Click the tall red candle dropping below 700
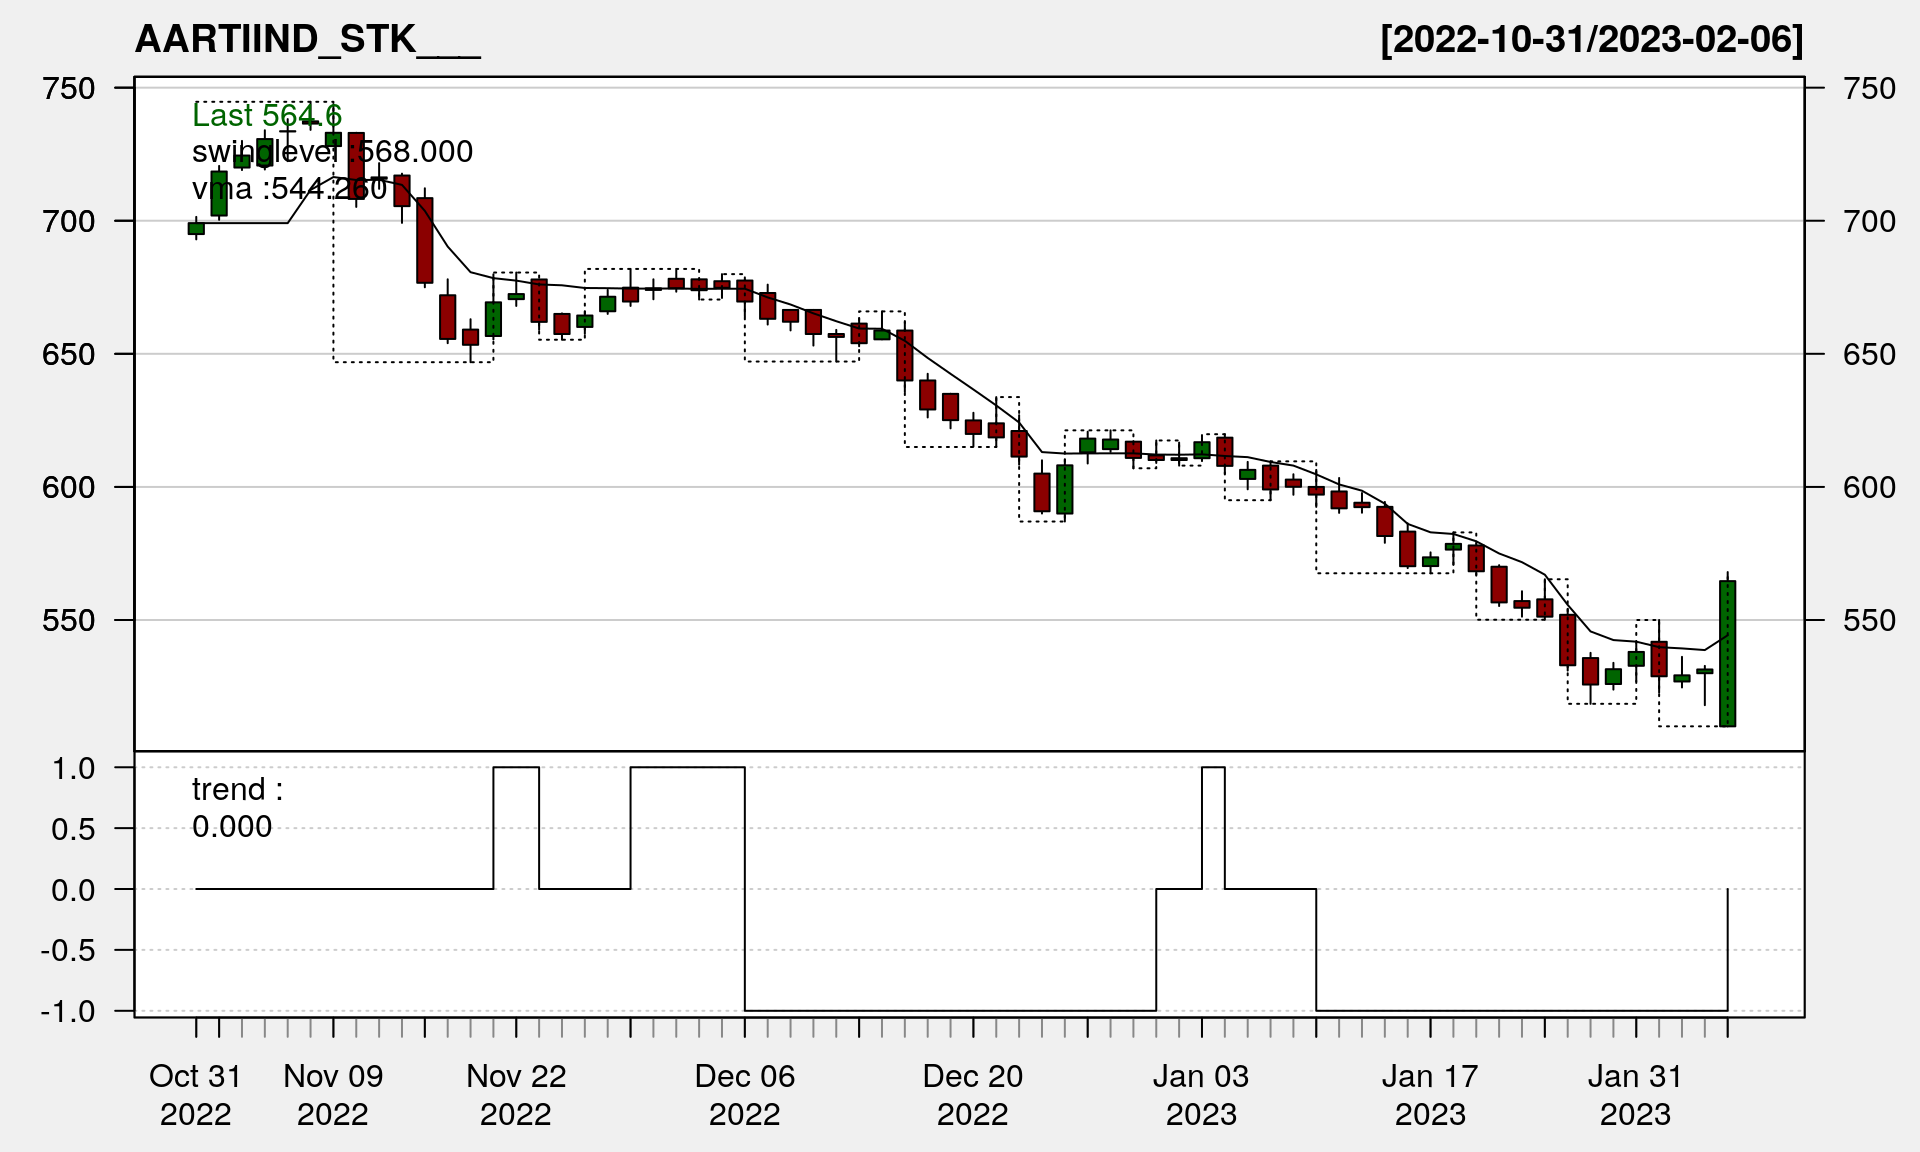The image size is (1920, 1152). point(425,240)
